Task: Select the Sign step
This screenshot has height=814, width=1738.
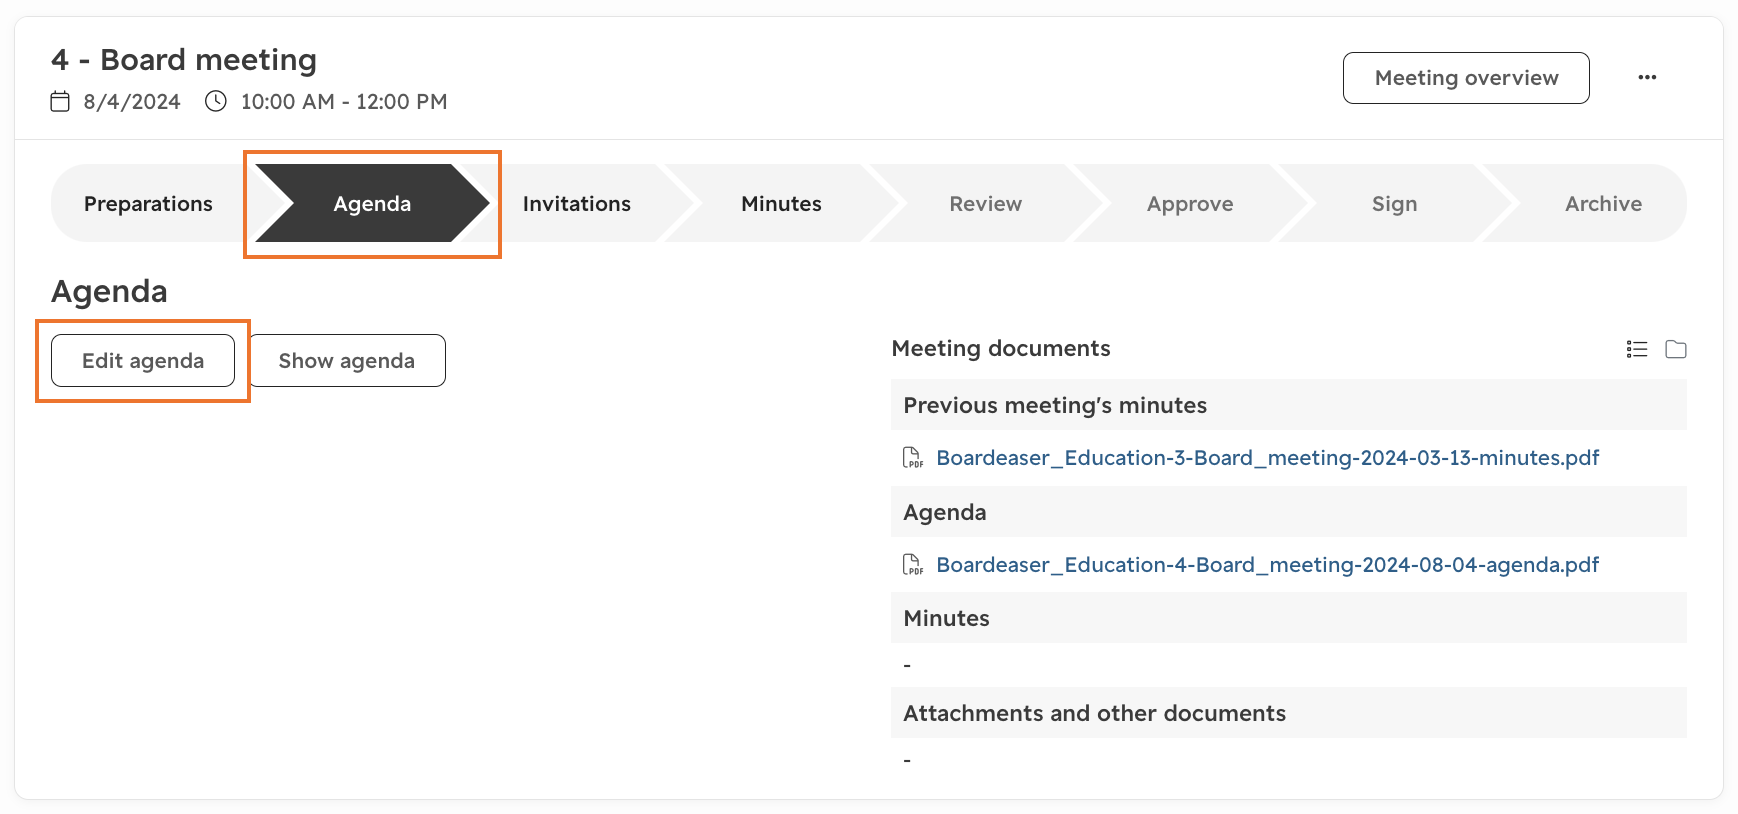Action: [x=1395, y=204]
